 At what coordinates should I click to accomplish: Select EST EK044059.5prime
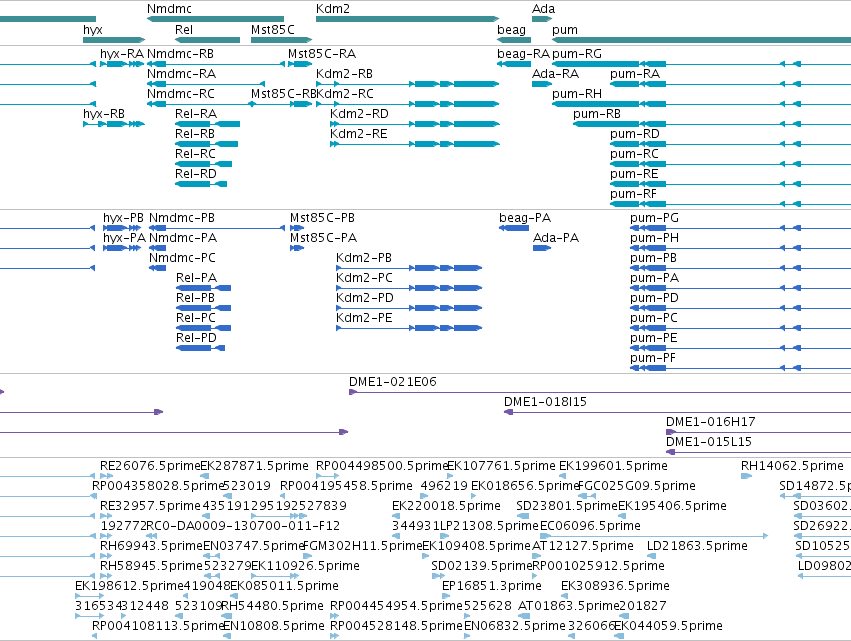668,626
